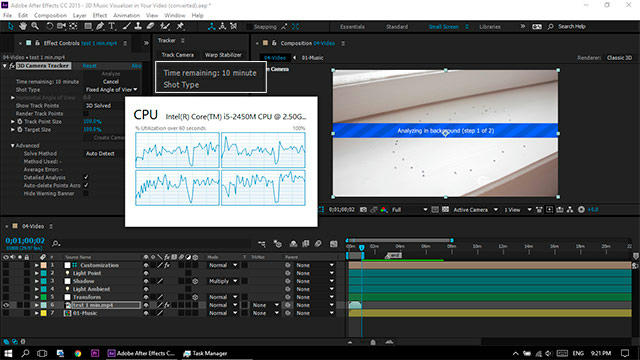Viewport: 640px width, 360px height.
Task: Toggle the Detailed Analysis checkbox
Action: (x=86, y=178)
